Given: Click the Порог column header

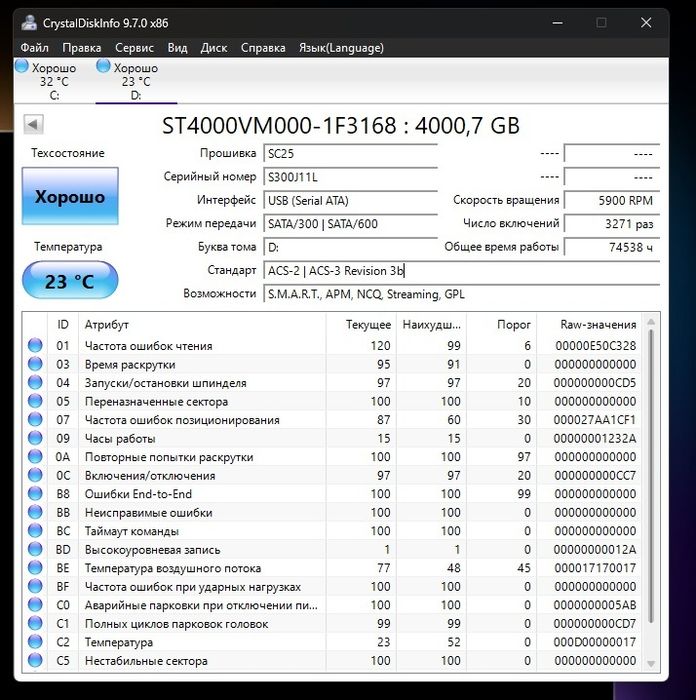Looking at the screenshot, I should click(501, 325).
